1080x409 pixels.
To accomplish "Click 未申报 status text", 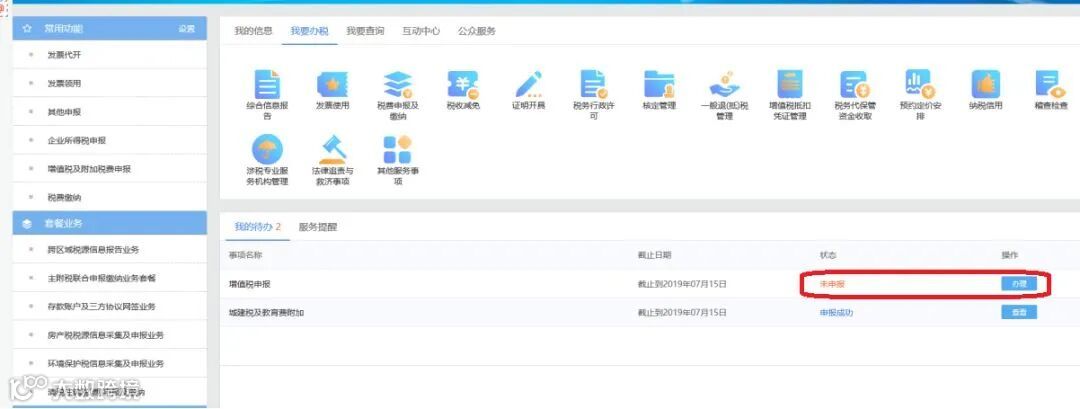I will (832, 284).
